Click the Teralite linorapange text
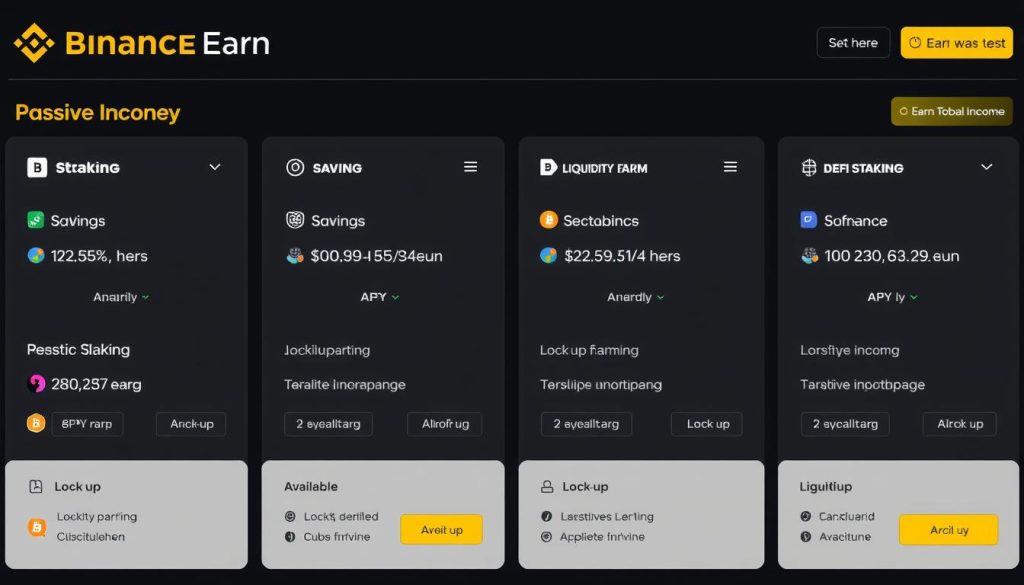 [x=345, y=385]
